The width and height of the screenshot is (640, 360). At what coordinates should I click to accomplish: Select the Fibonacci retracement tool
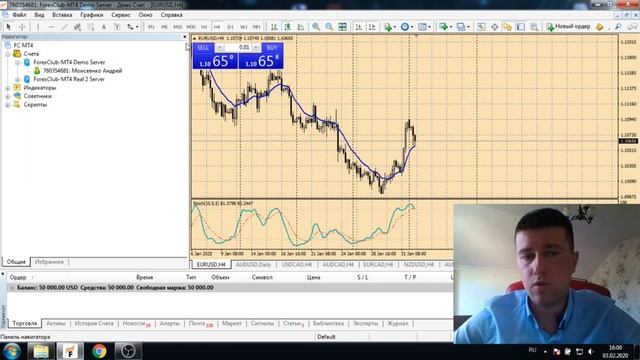click(91, 27)
